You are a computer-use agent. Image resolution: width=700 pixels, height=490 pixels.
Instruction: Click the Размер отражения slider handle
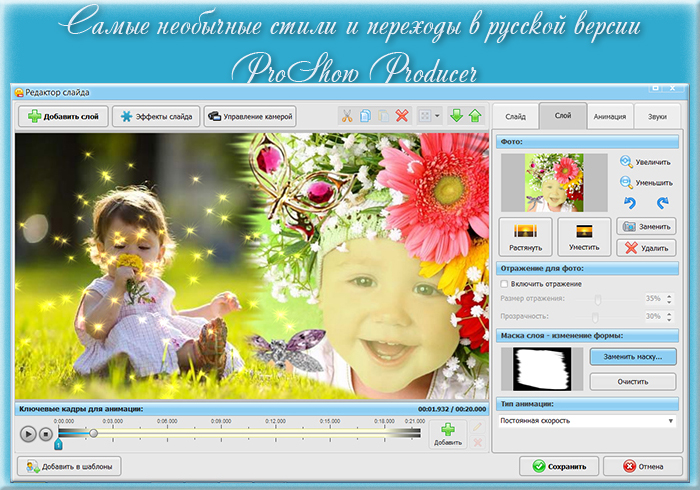(597, 299)
